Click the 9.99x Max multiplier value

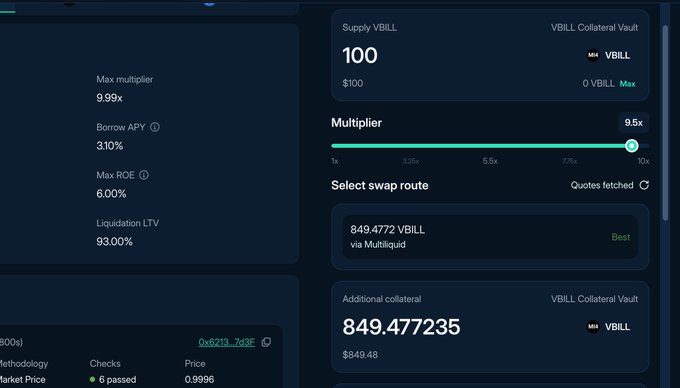click(109, 98)
